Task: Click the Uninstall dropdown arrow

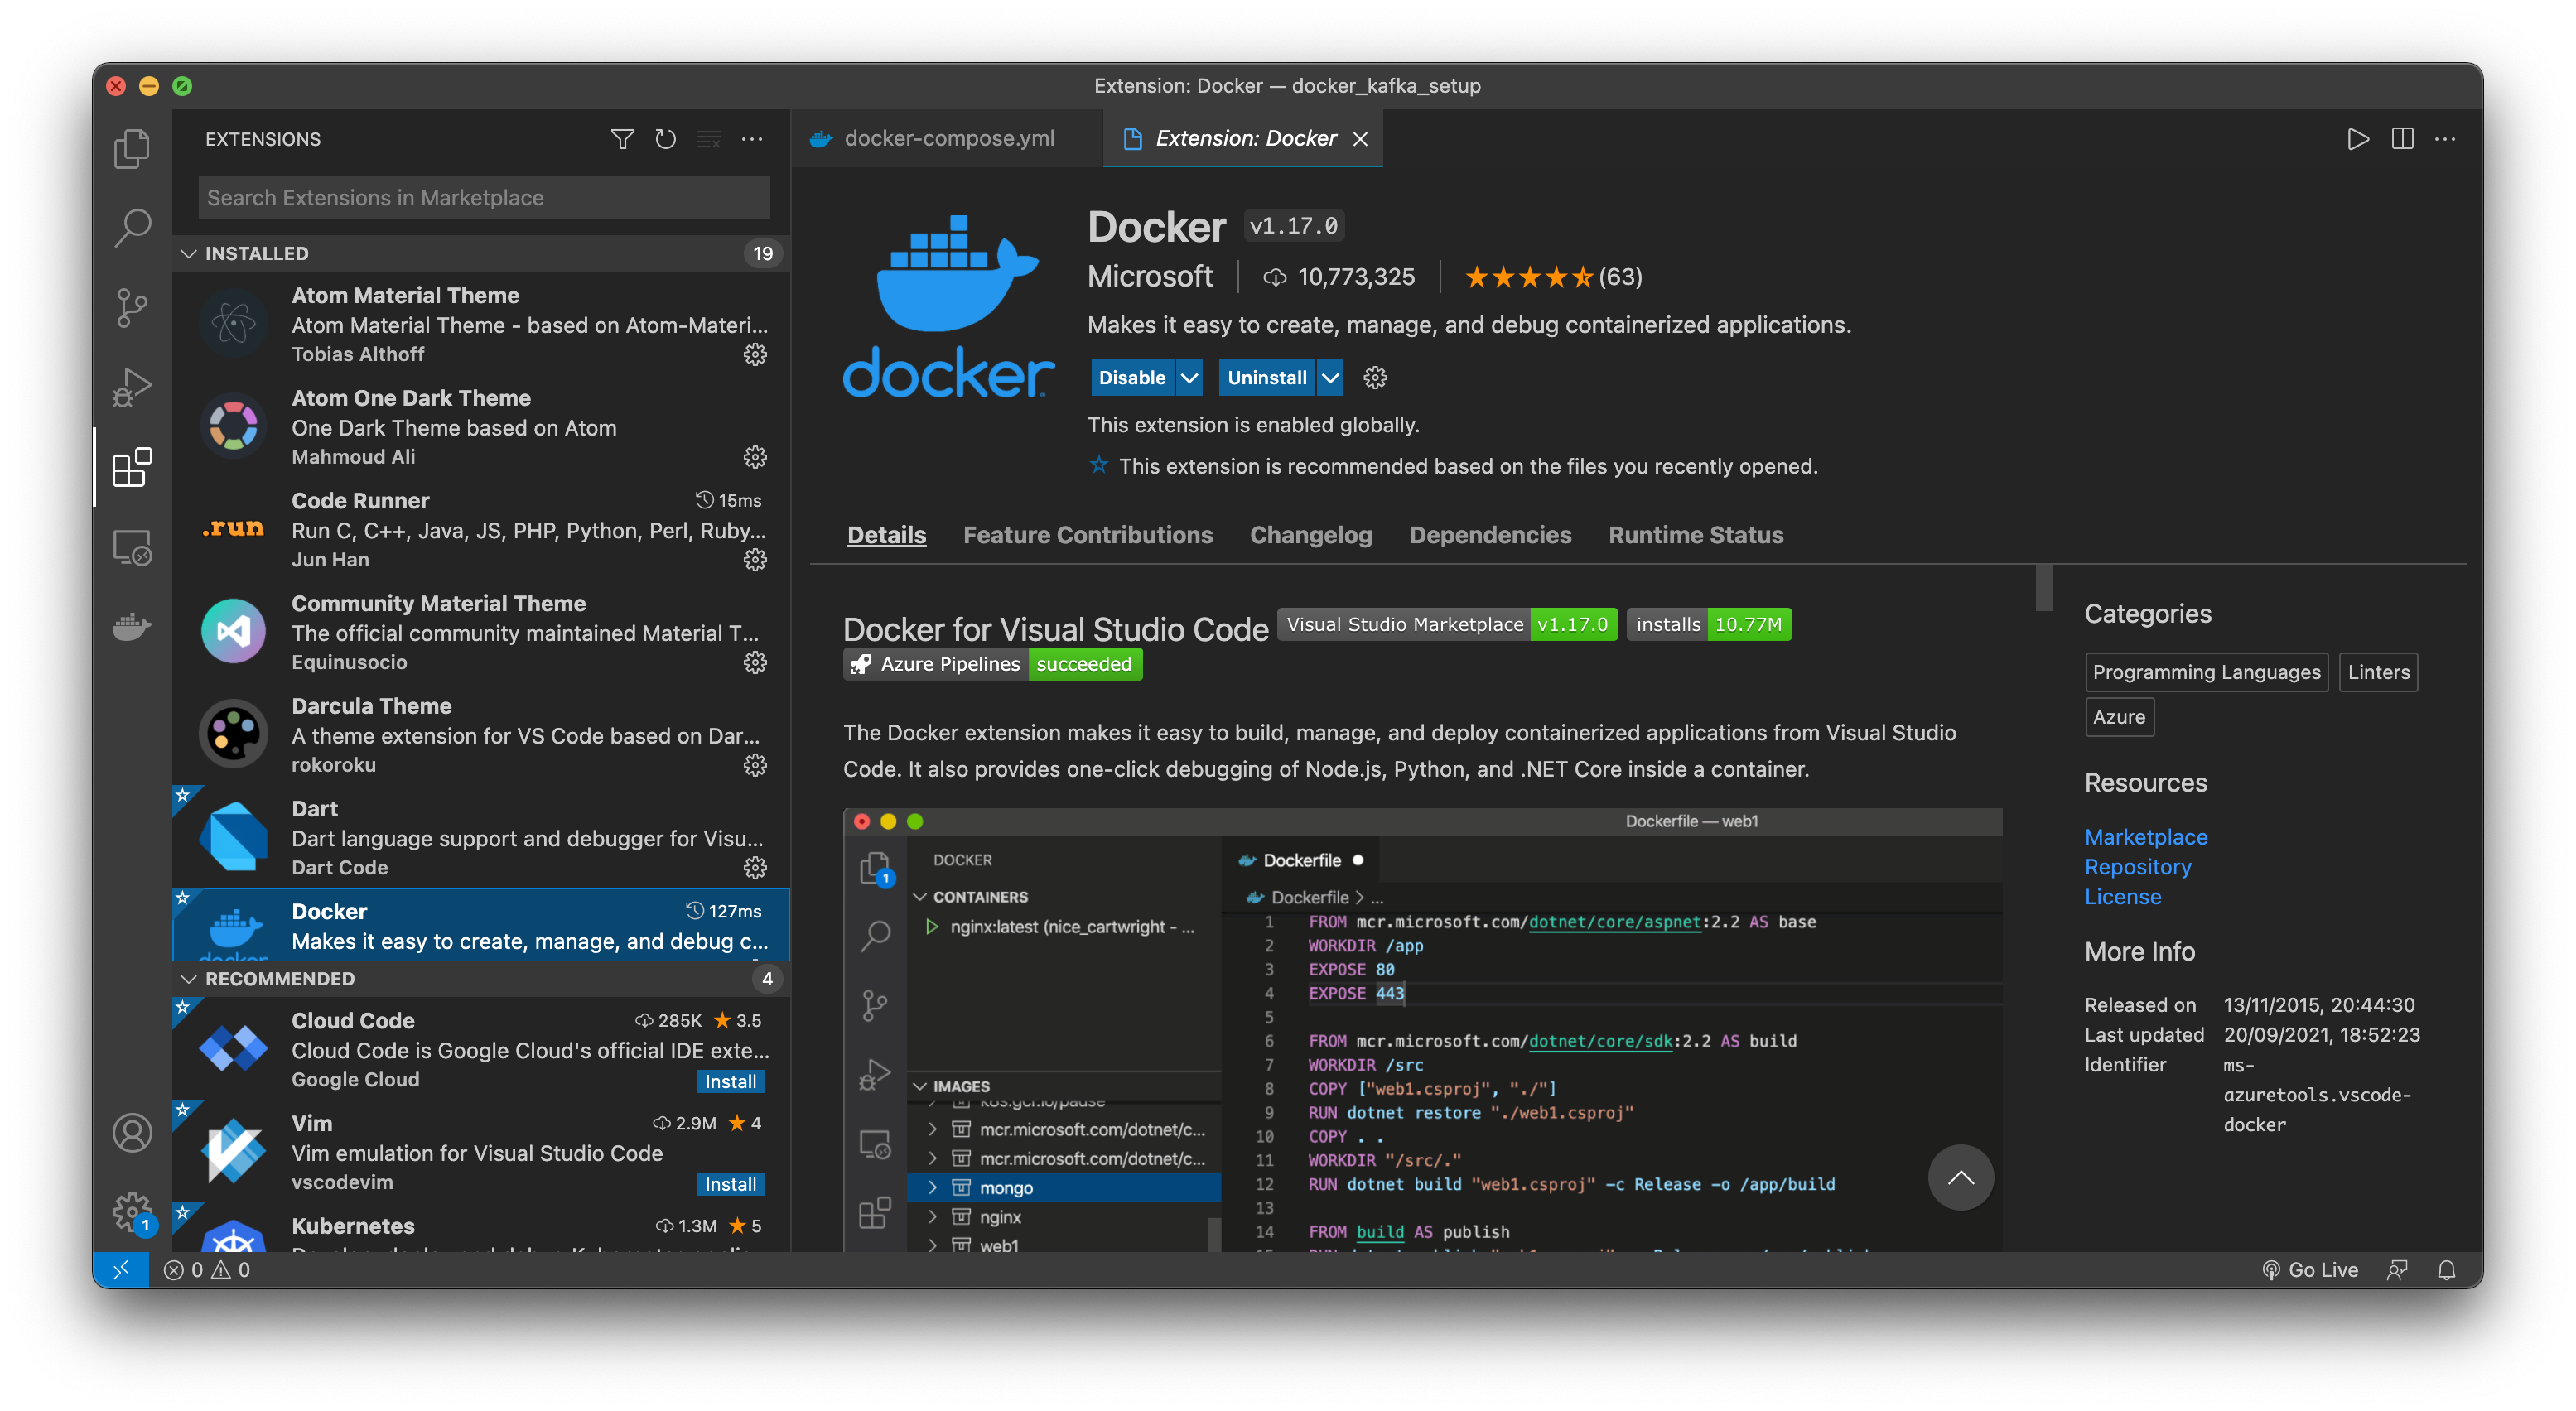Action: click(x=1331, y=377)
